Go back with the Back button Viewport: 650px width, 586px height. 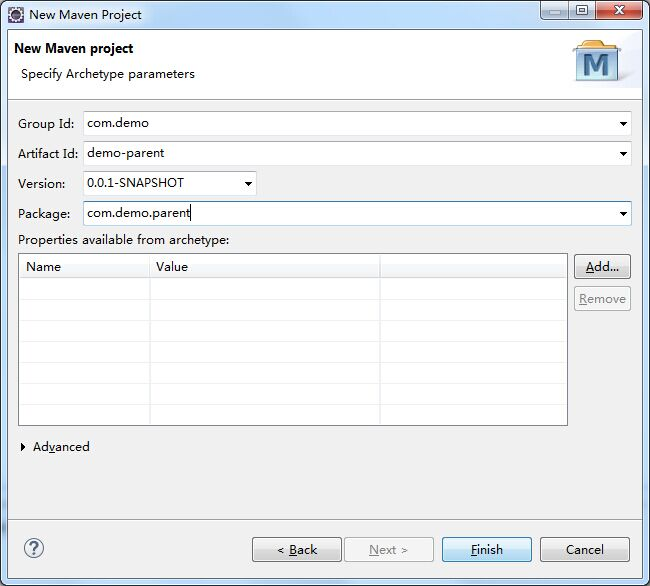pos(297,550)
